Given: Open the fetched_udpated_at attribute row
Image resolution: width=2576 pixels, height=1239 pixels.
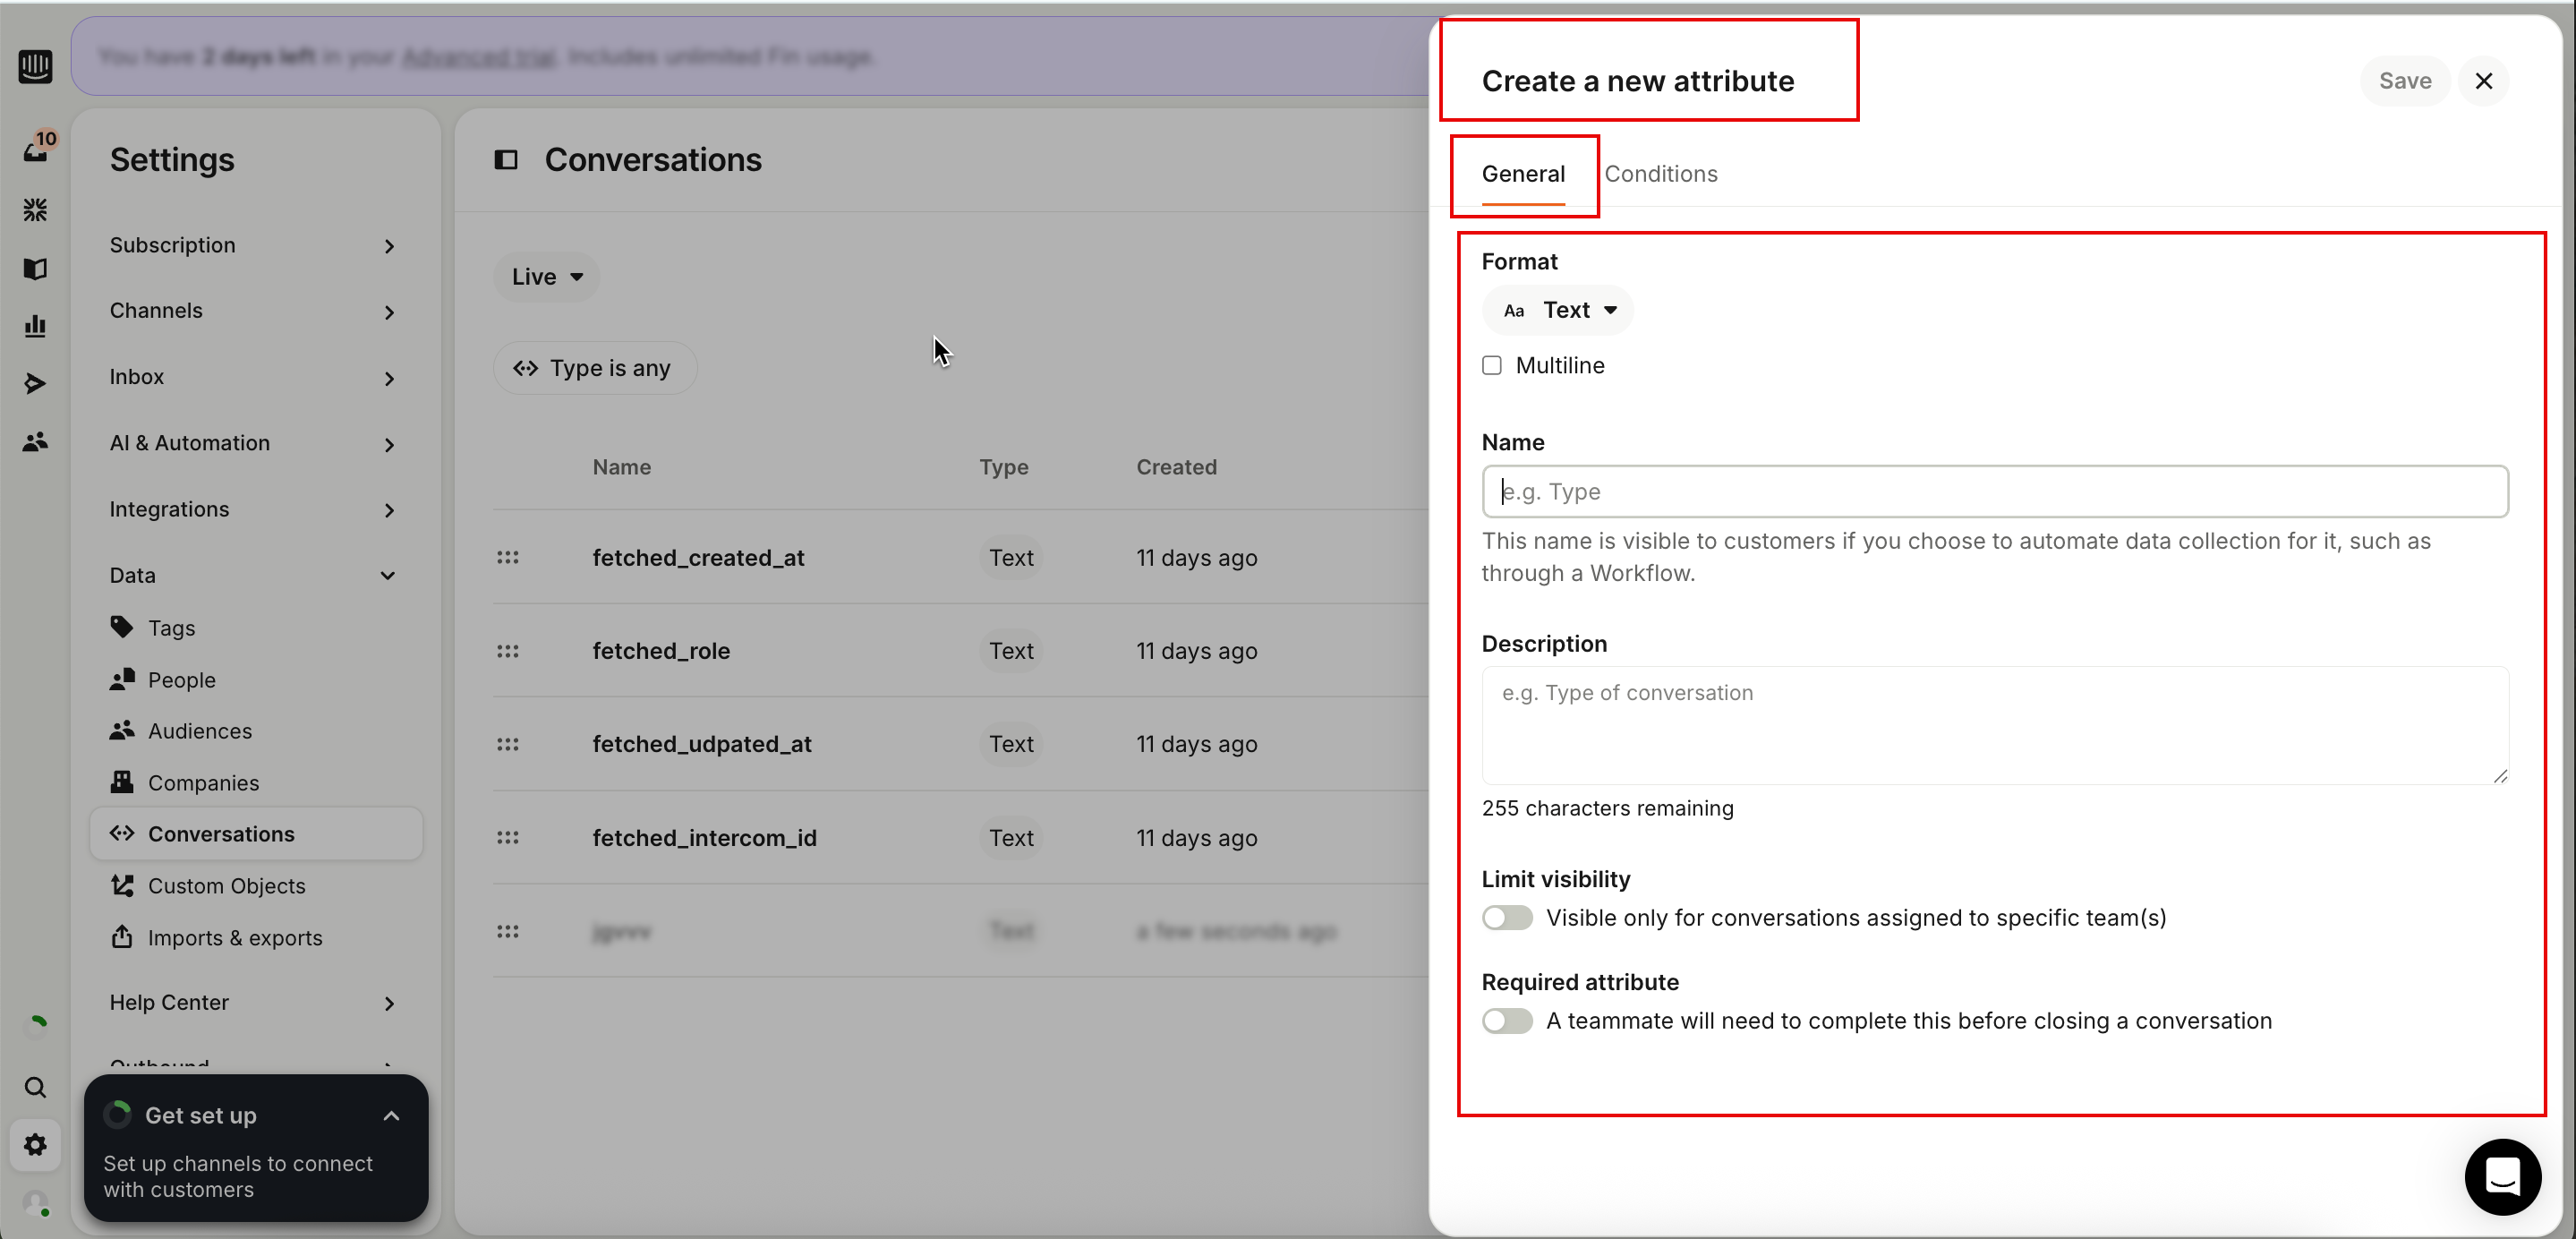Looking at the screenshot, I should [x=960, y=744].
